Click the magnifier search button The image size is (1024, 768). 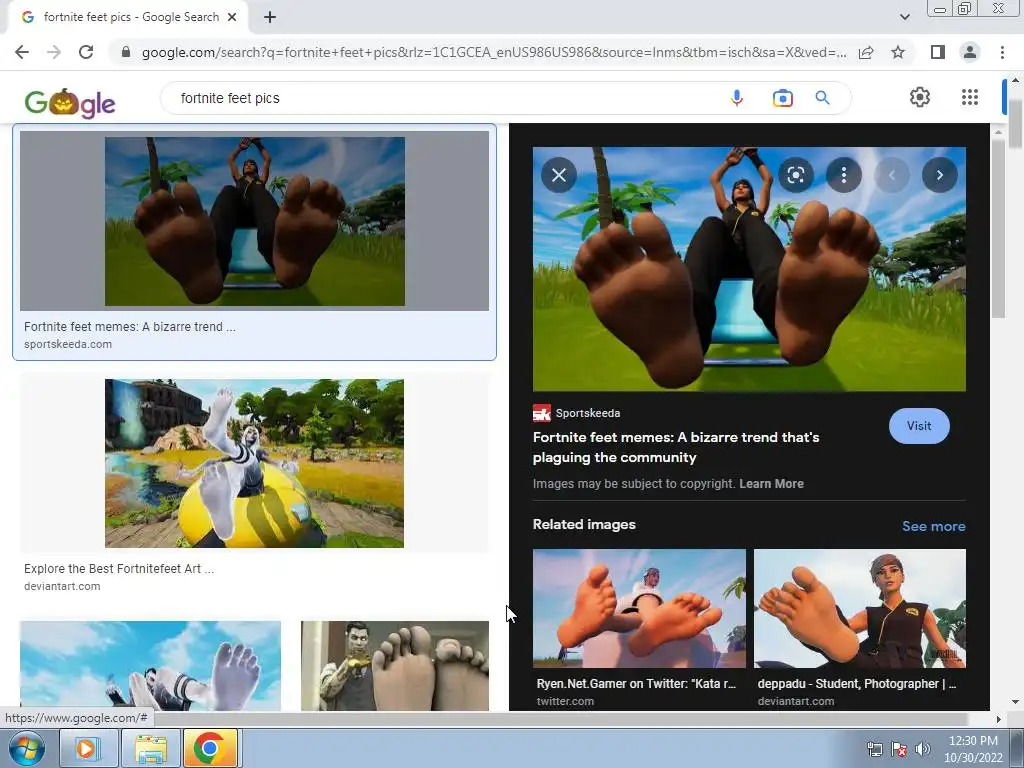pyautogui.click(x=822, y=98)
